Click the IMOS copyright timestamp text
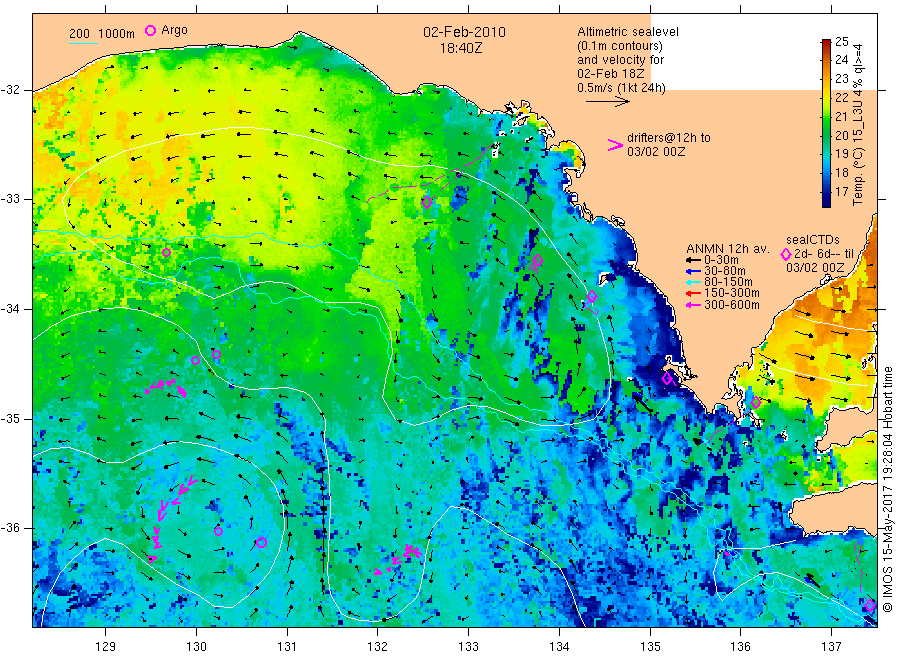 coord(887,490)
